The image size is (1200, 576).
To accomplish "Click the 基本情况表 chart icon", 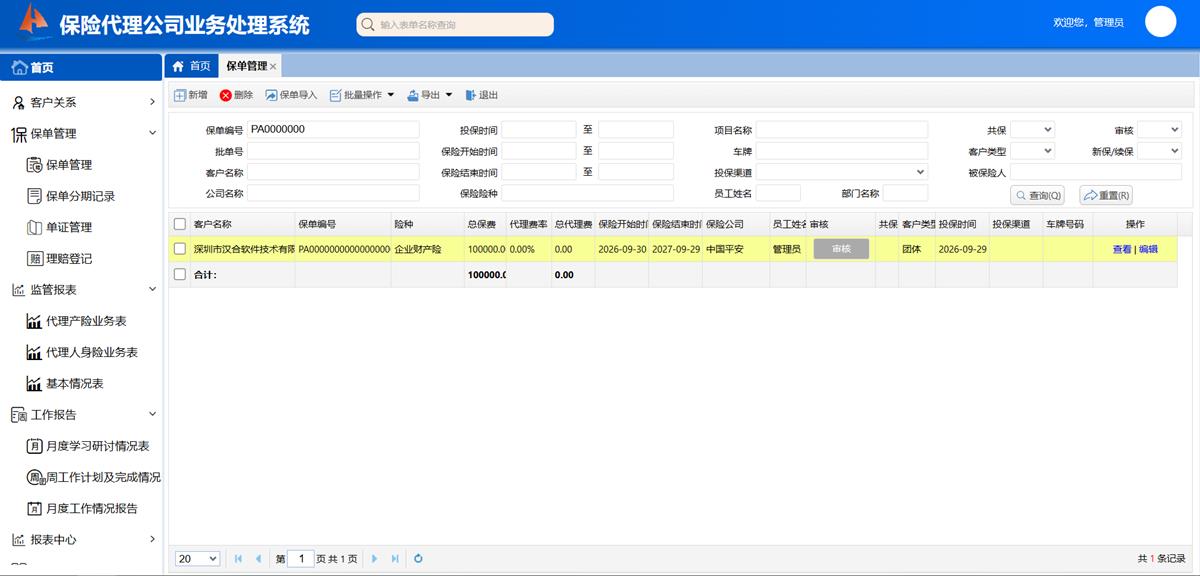I will [34, 383].
